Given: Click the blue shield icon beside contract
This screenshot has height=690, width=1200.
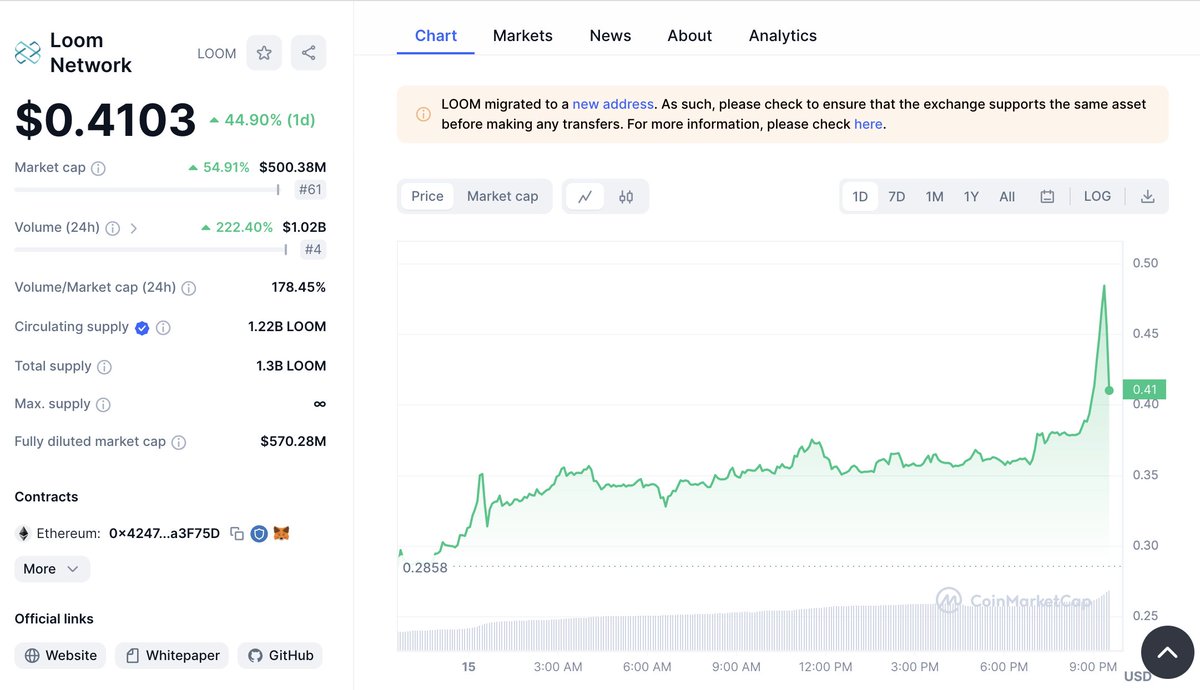Looking at the screenshot, I should 259,534.
